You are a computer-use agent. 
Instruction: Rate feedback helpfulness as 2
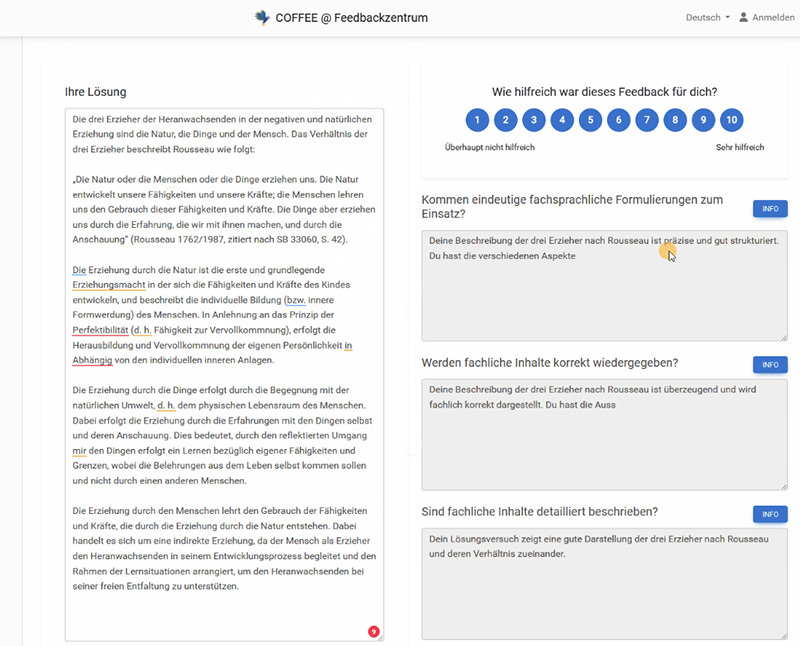click(506, 120)
